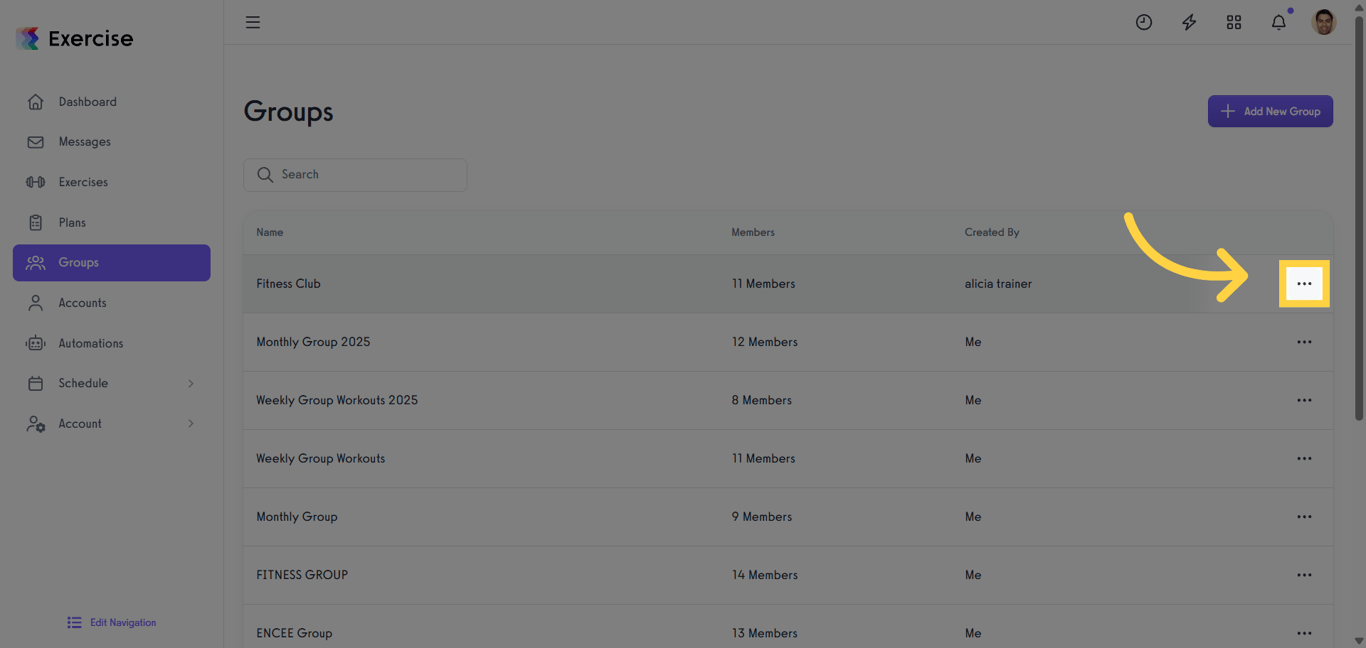Image resolution: width=1366 pixels, height=648 pixels.
Task: Expand the Account sidebar submenu
Action: 191,424
